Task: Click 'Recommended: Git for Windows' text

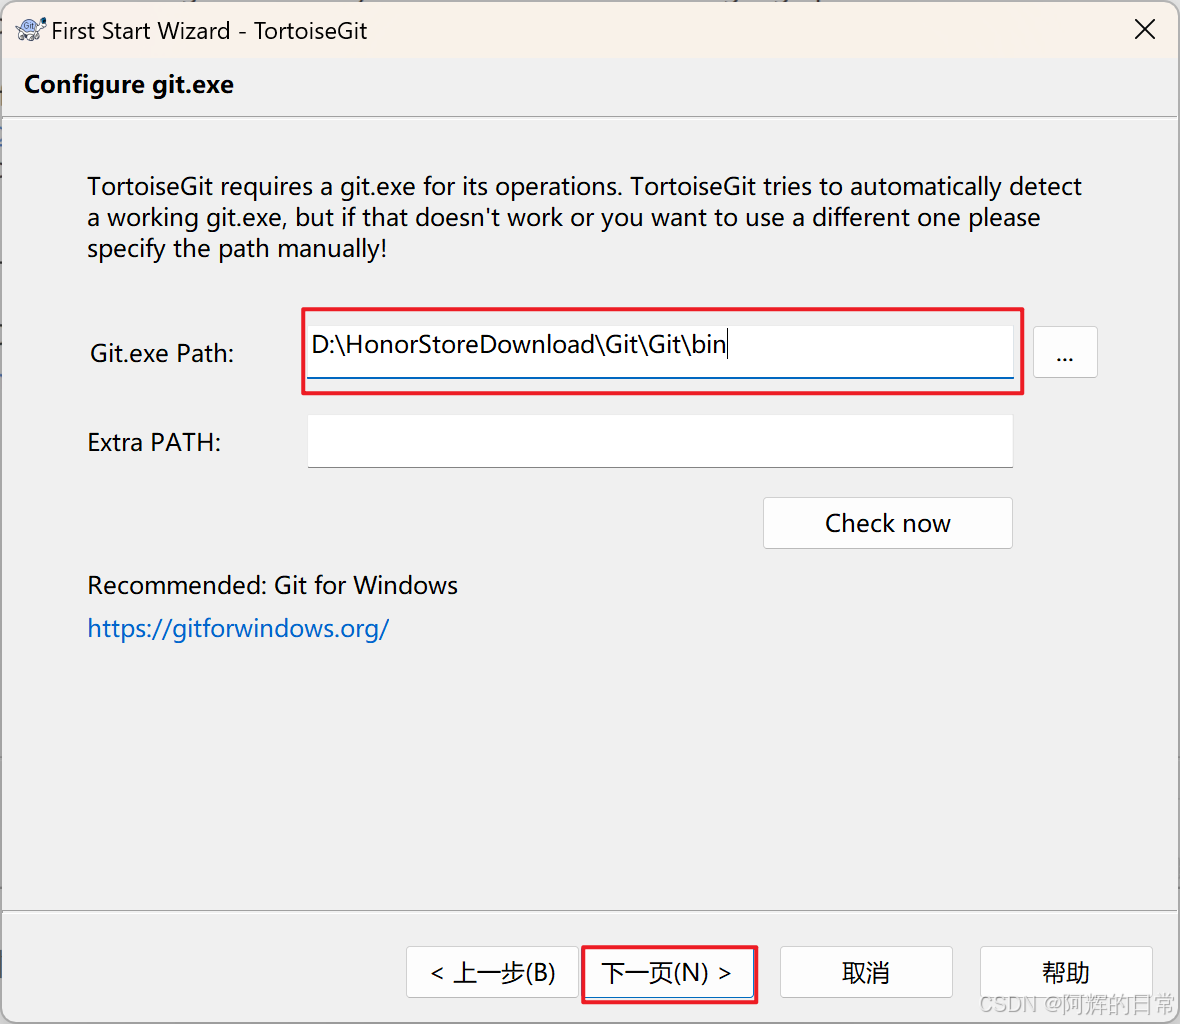Action: [272, 585]
